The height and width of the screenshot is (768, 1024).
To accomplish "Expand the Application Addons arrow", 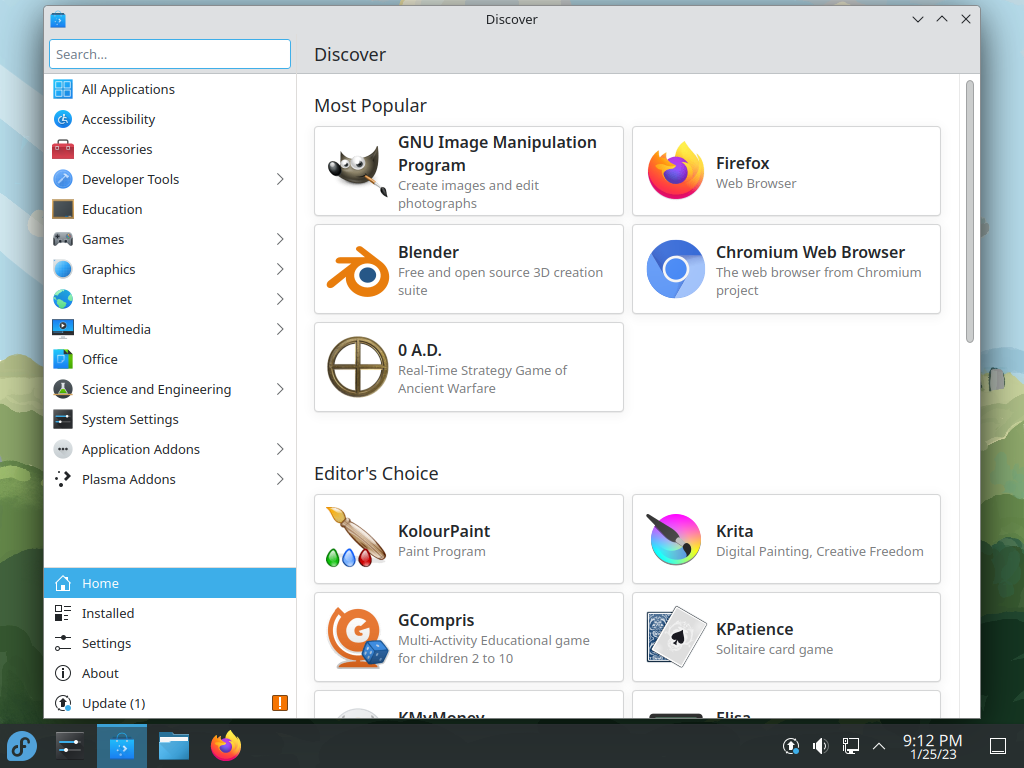I will [x=280, y=449].
